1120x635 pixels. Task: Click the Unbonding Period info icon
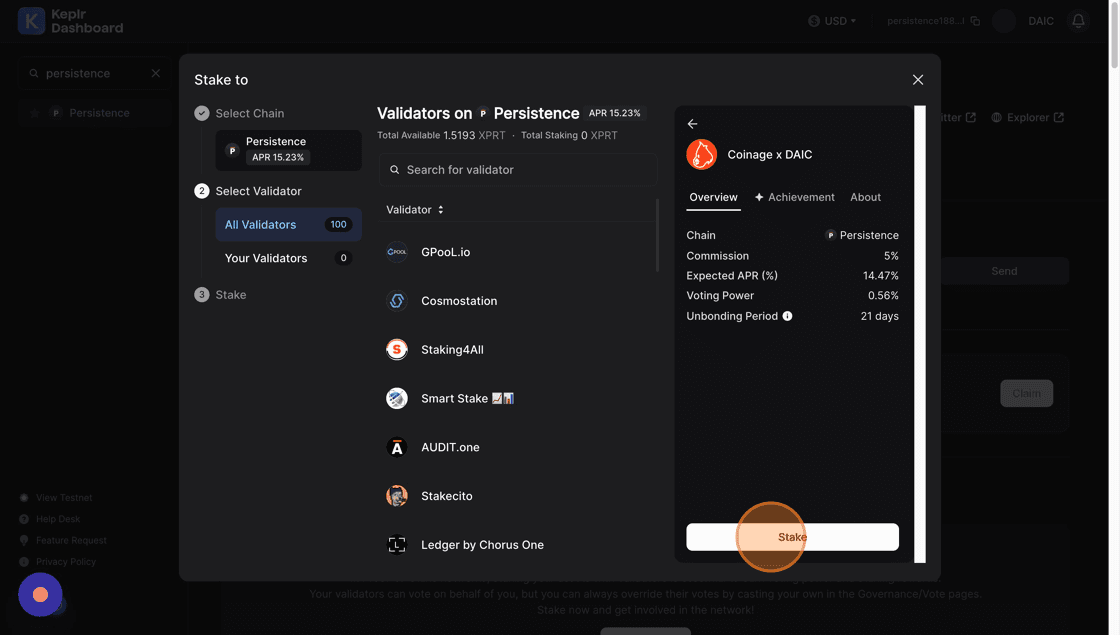click(787, 316)
